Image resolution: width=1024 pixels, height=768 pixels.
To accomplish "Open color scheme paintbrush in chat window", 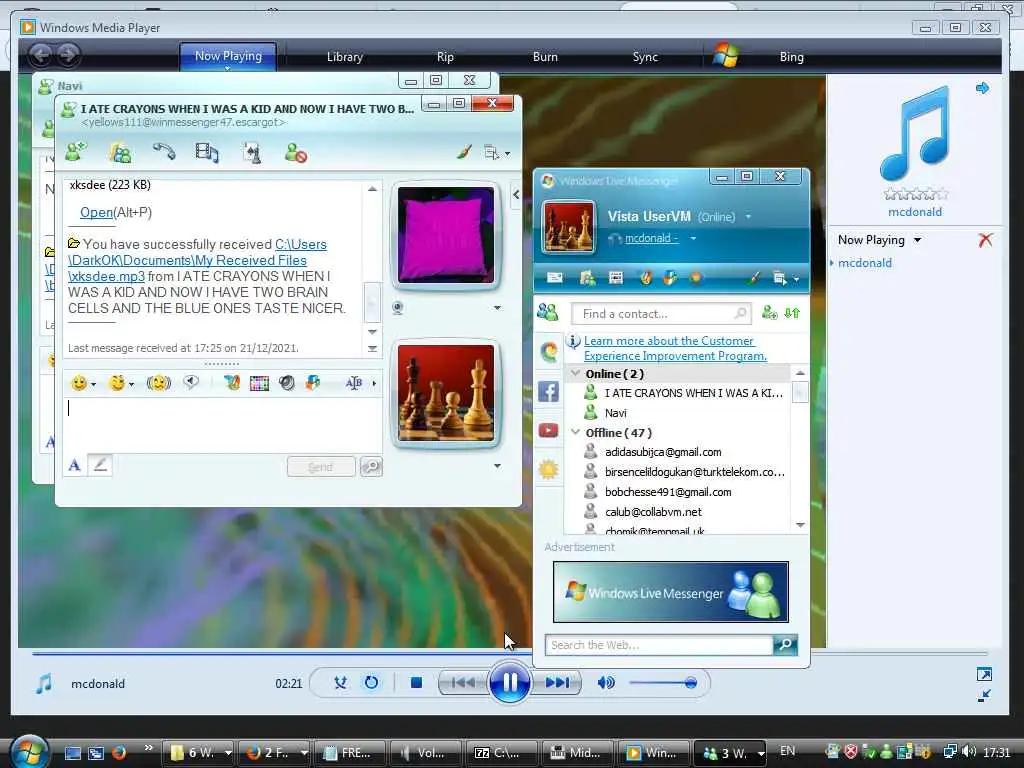I will pos(464,153).
